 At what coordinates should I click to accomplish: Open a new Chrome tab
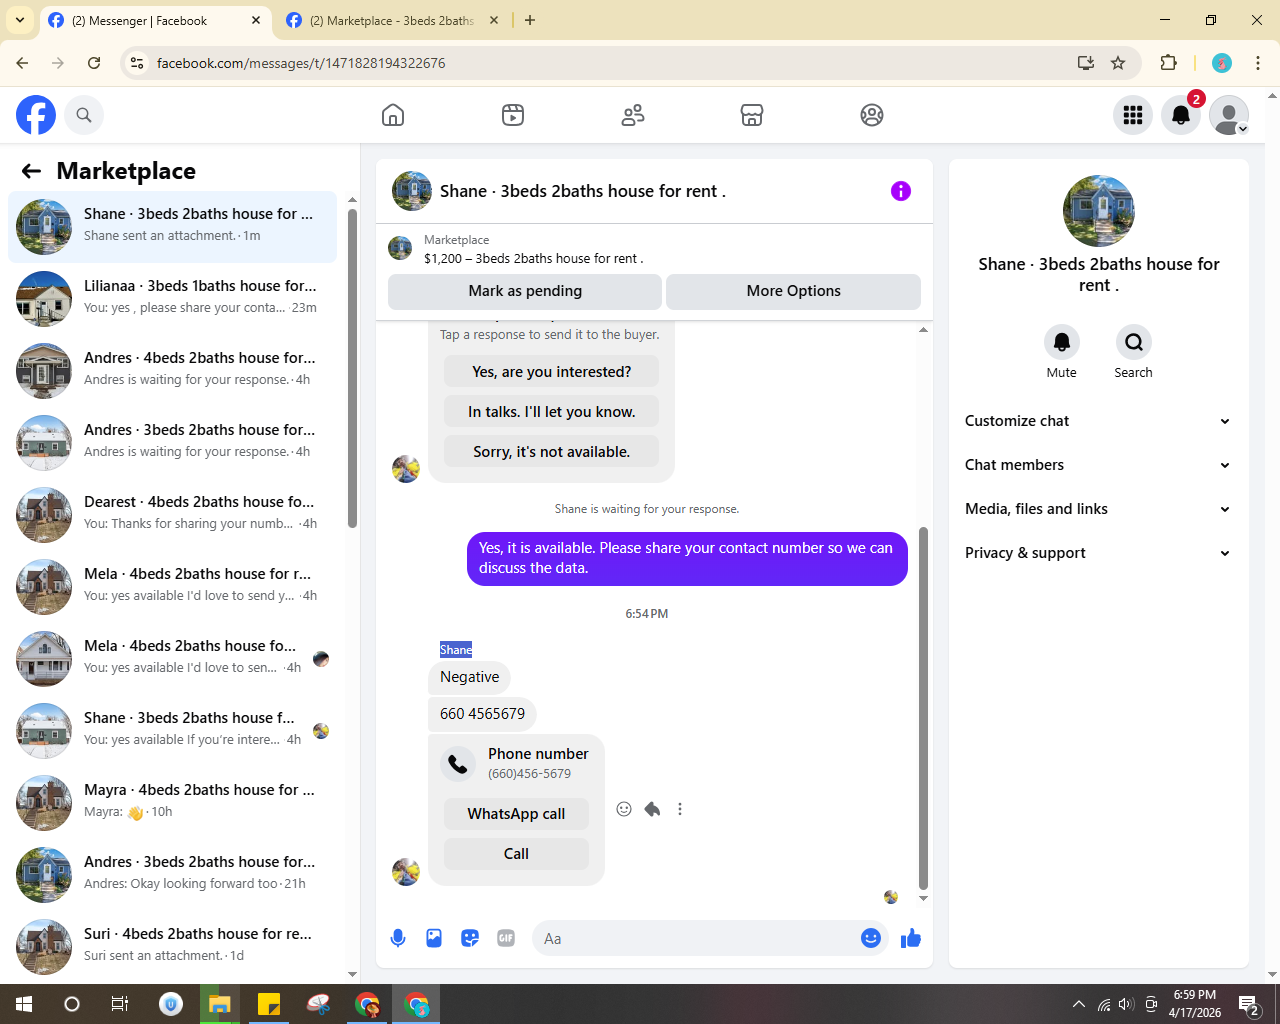(530, 20)
